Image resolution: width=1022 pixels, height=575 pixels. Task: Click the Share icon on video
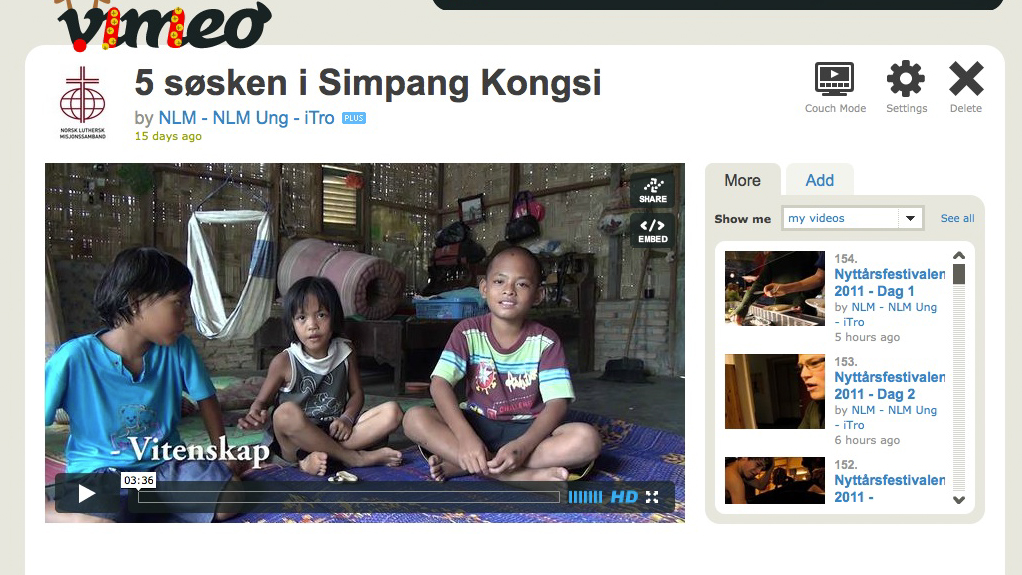652,190
